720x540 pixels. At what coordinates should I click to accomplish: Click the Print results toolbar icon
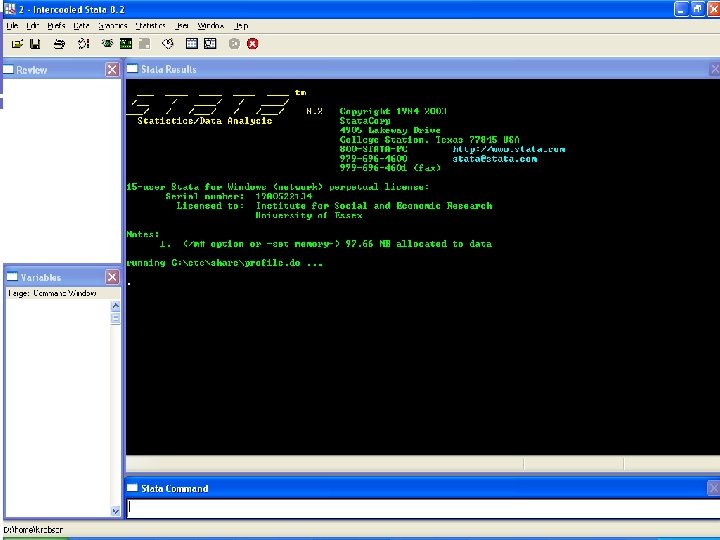point(59,44)
